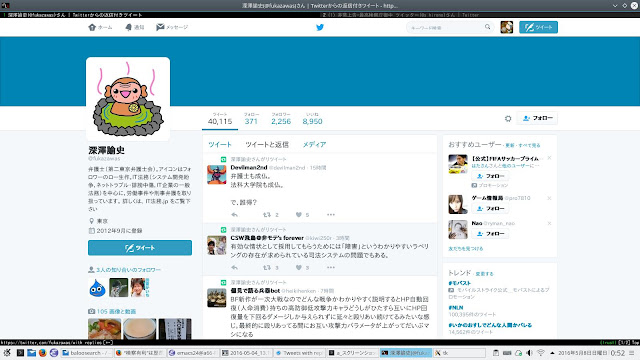This screenshot has width=640, height=360.
Task: Open the notifications bell icon
Action: tap(129, 27)
